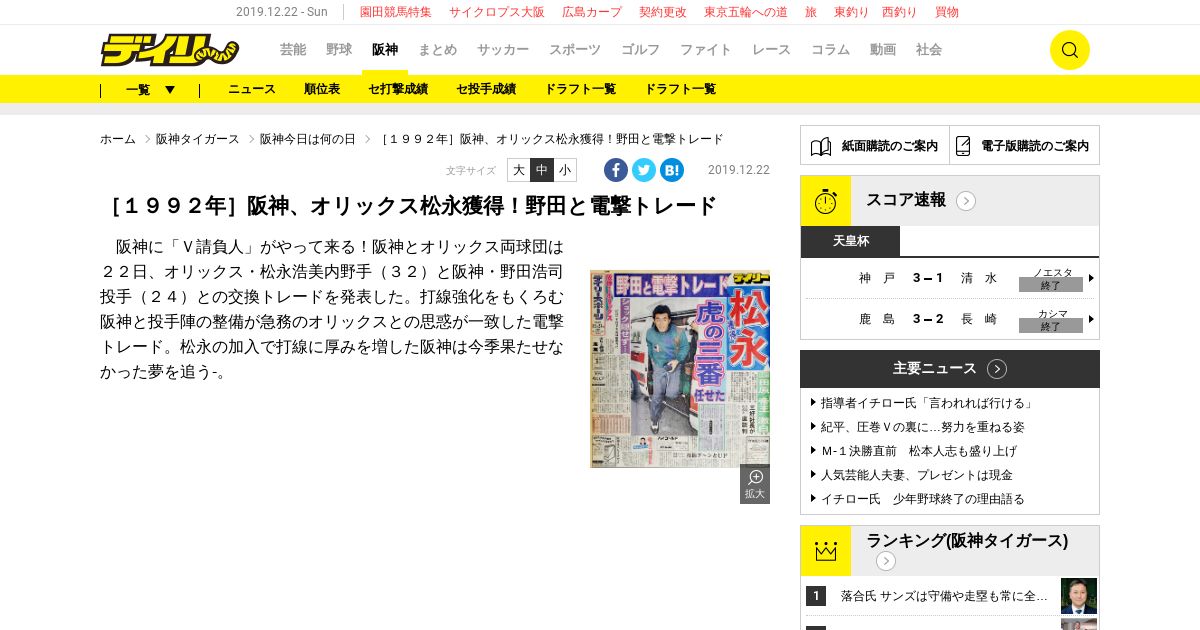
Task: Open news: M-1決勝直前 松本人志も盛り上げ
Action: pos(918,451)
